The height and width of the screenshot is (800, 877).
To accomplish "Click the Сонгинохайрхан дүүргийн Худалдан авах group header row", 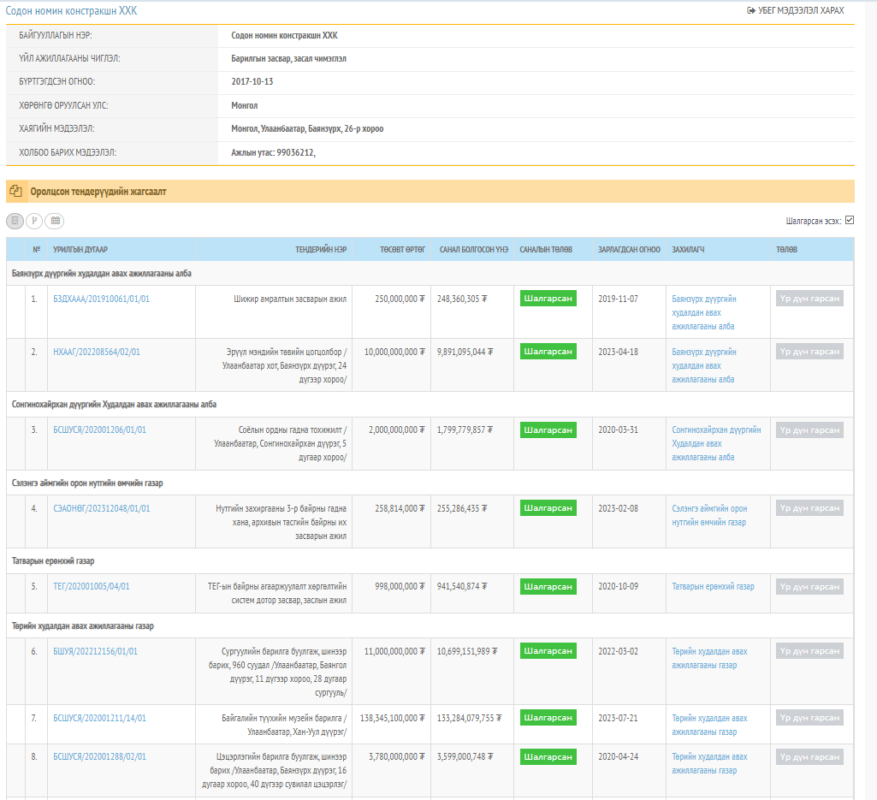I will 430,404.
